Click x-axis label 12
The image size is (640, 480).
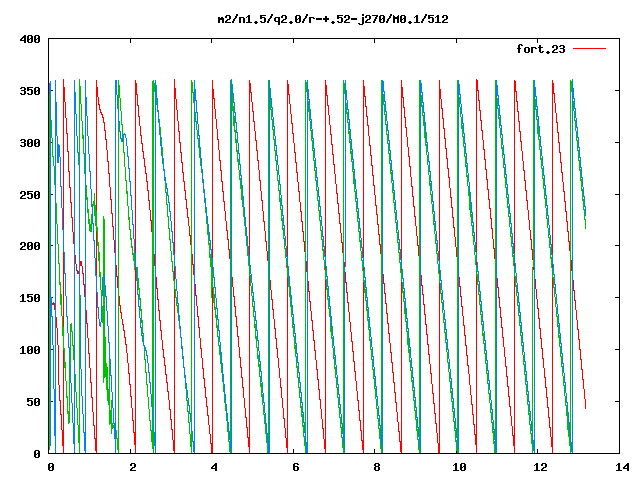point(540,467)
